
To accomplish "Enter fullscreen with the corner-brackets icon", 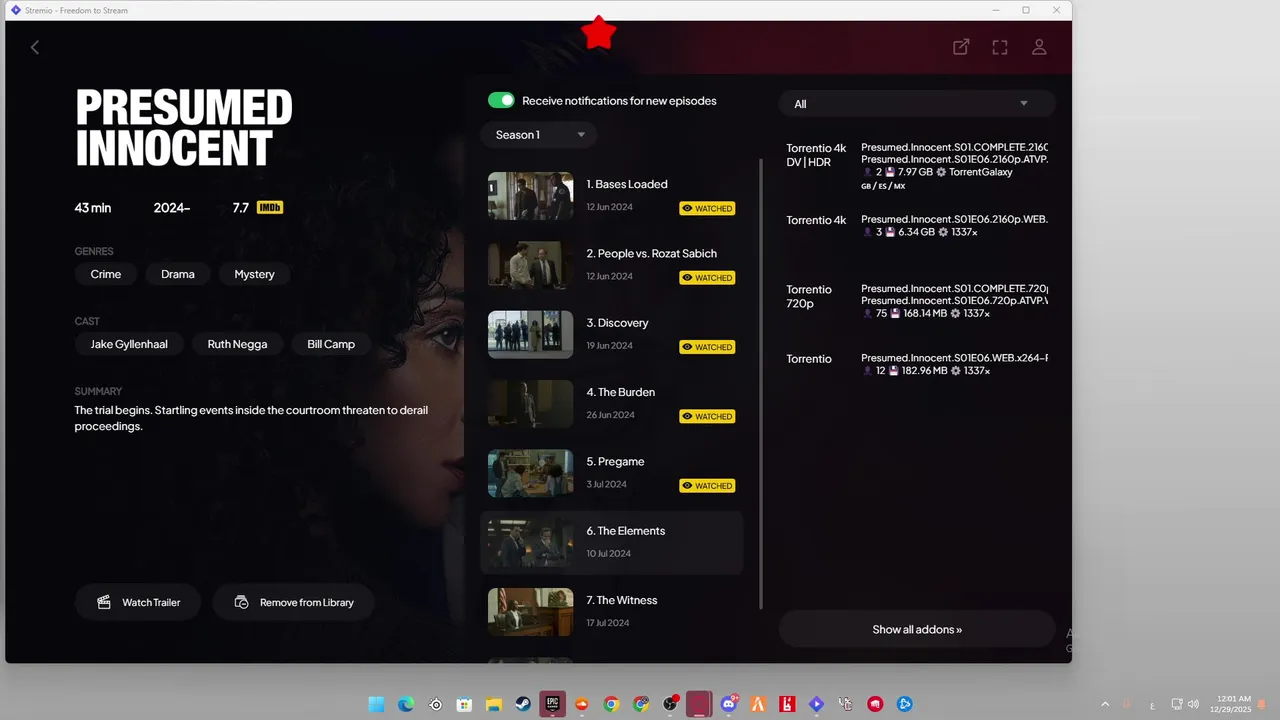I will click(x=1000, y=47).
